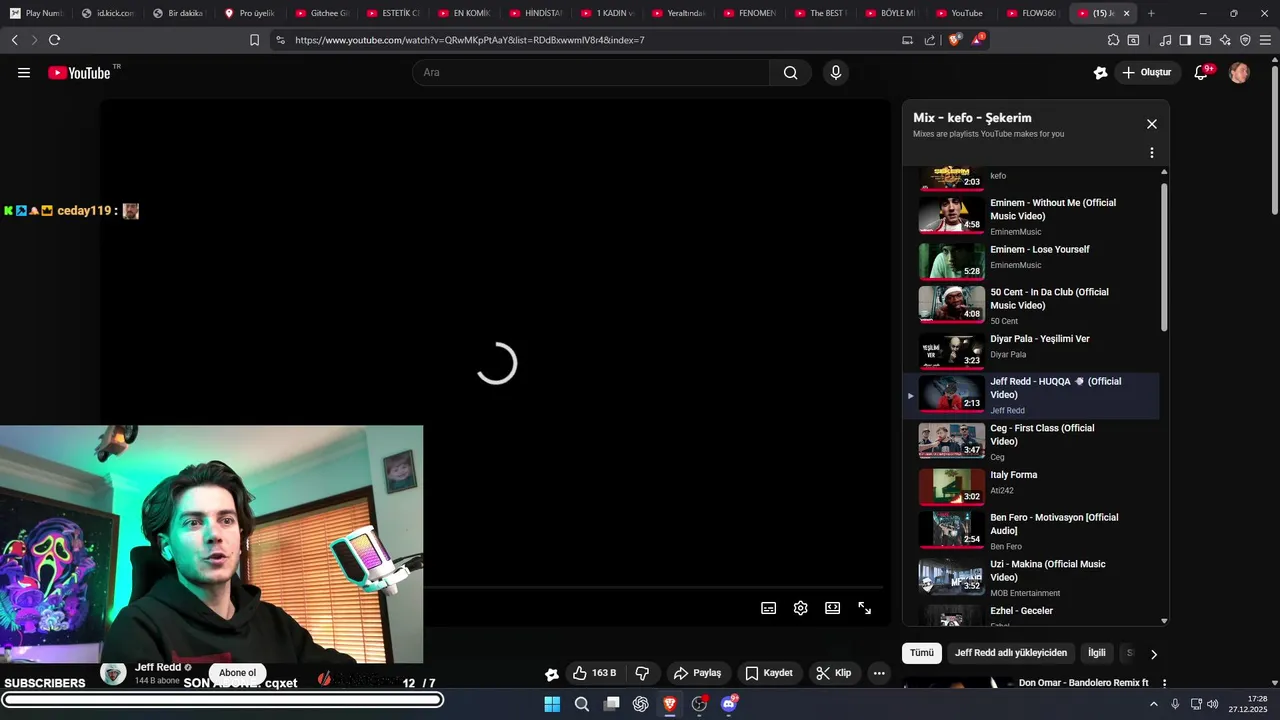
Task: Open Brave playlist music note icon
Action: (x=1165, y=40)
